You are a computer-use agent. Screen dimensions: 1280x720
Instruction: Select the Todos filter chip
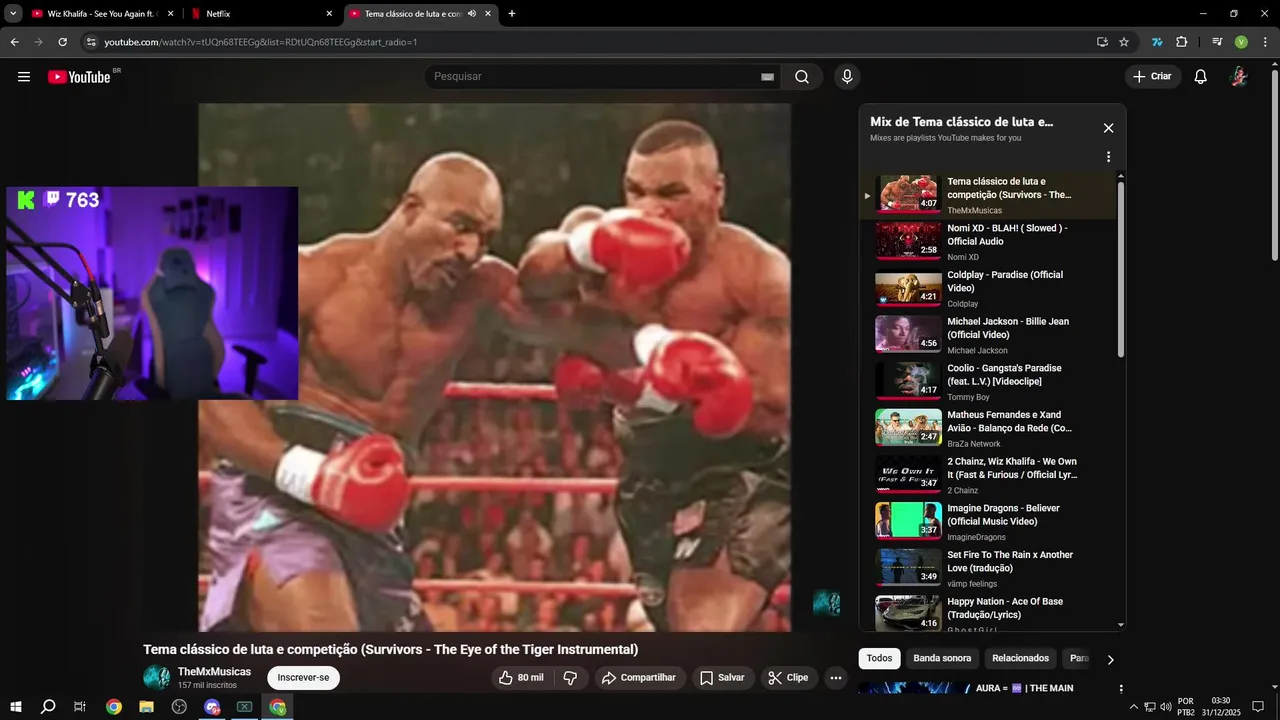tap(879, 658)
